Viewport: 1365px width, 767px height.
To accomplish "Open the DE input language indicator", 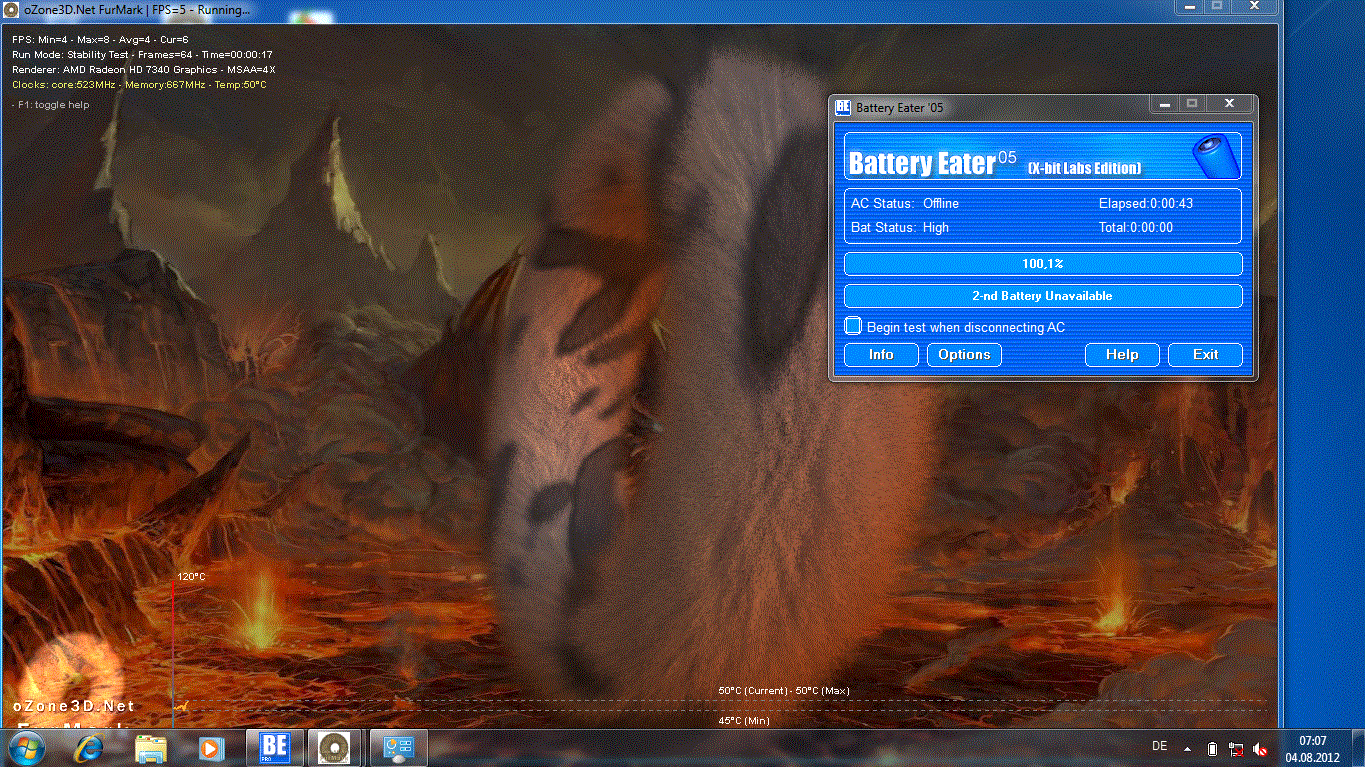I will [1160, 746].
